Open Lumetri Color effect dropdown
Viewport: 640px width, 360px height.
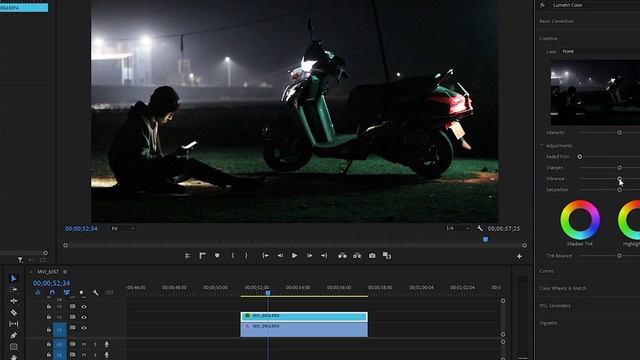[x=595, y=5]
